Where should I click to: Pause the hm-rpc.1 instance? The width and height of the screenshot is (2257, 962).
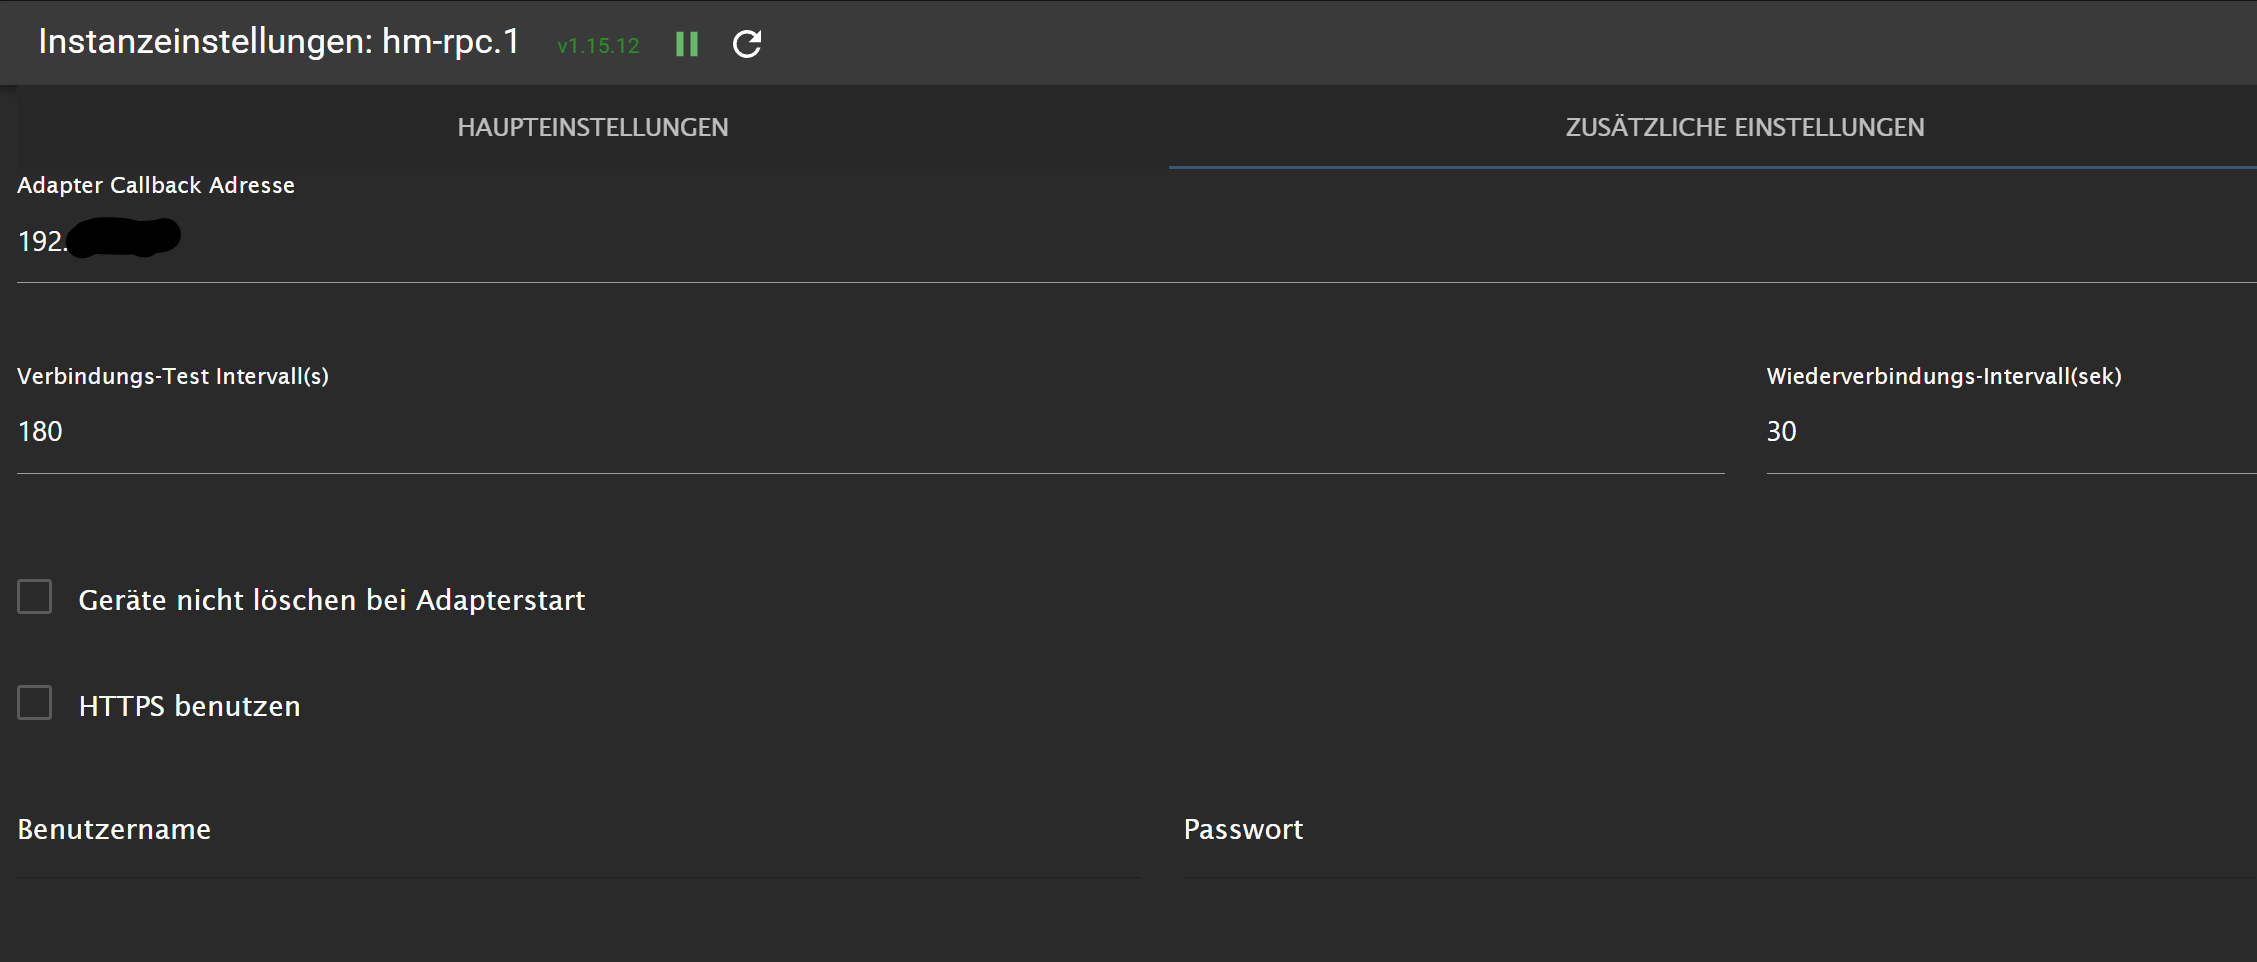pos(687,44)
